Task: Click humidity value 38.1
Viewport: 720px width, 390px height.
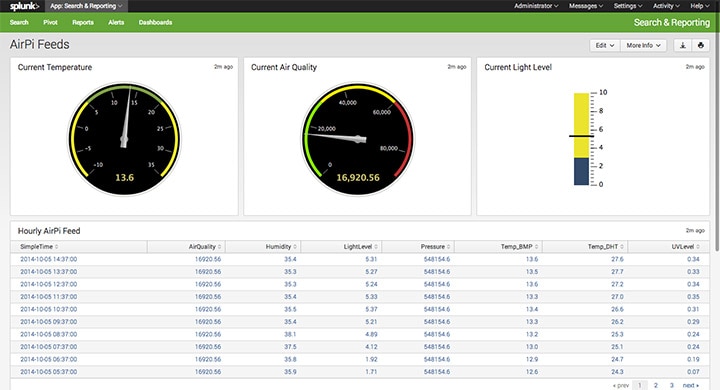Action: (x=290, y=334)
